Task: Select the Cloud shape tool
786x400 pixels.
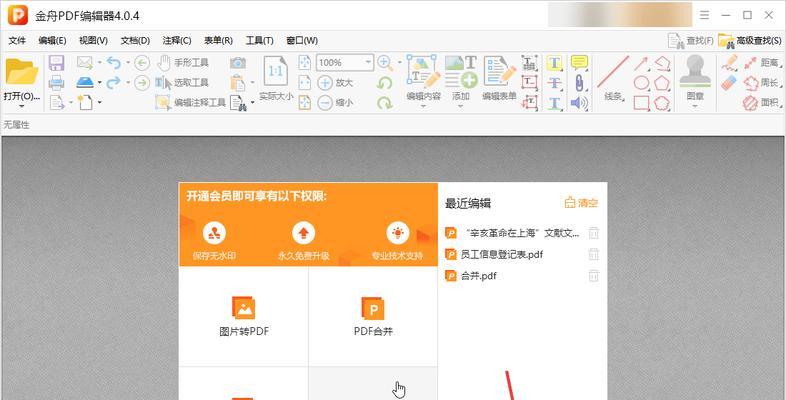Action: tap(662, 103)
